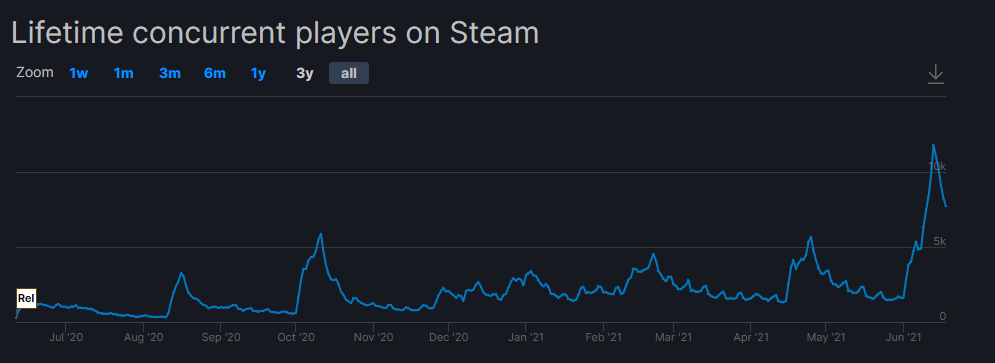Click the 'Lifetime concurrent players on Steam' title
This screenshot has width=995, height=363.
pos(275,33)
